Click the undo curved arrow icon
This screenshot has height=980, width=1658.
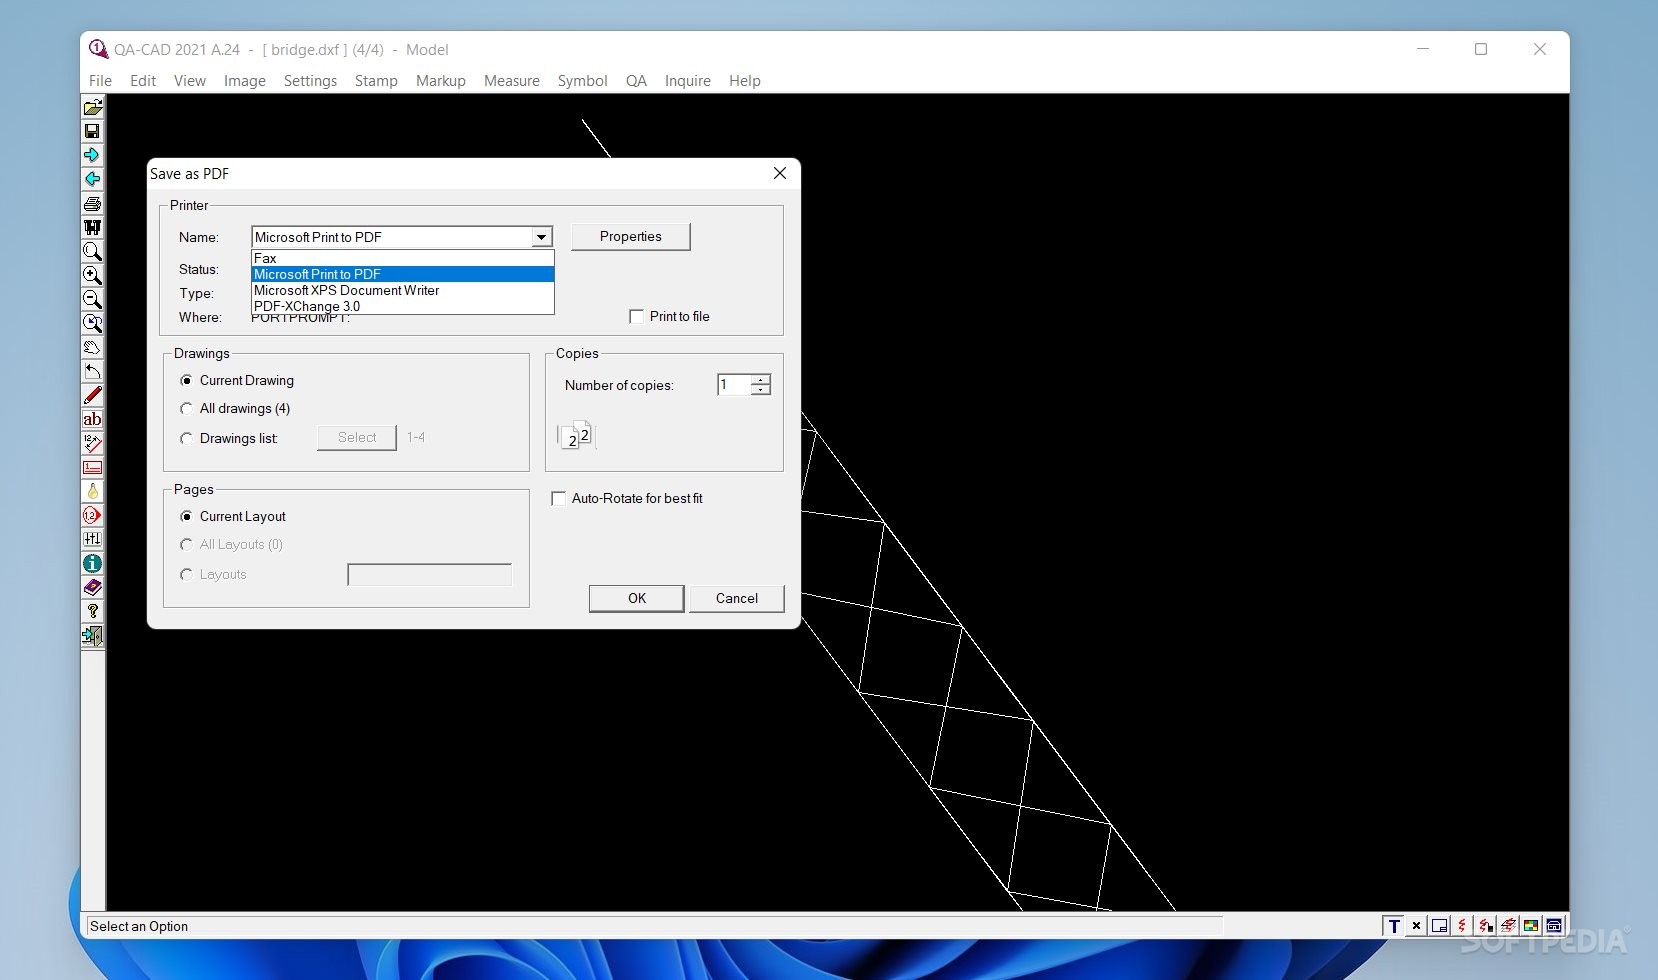(x=92, y=371)
